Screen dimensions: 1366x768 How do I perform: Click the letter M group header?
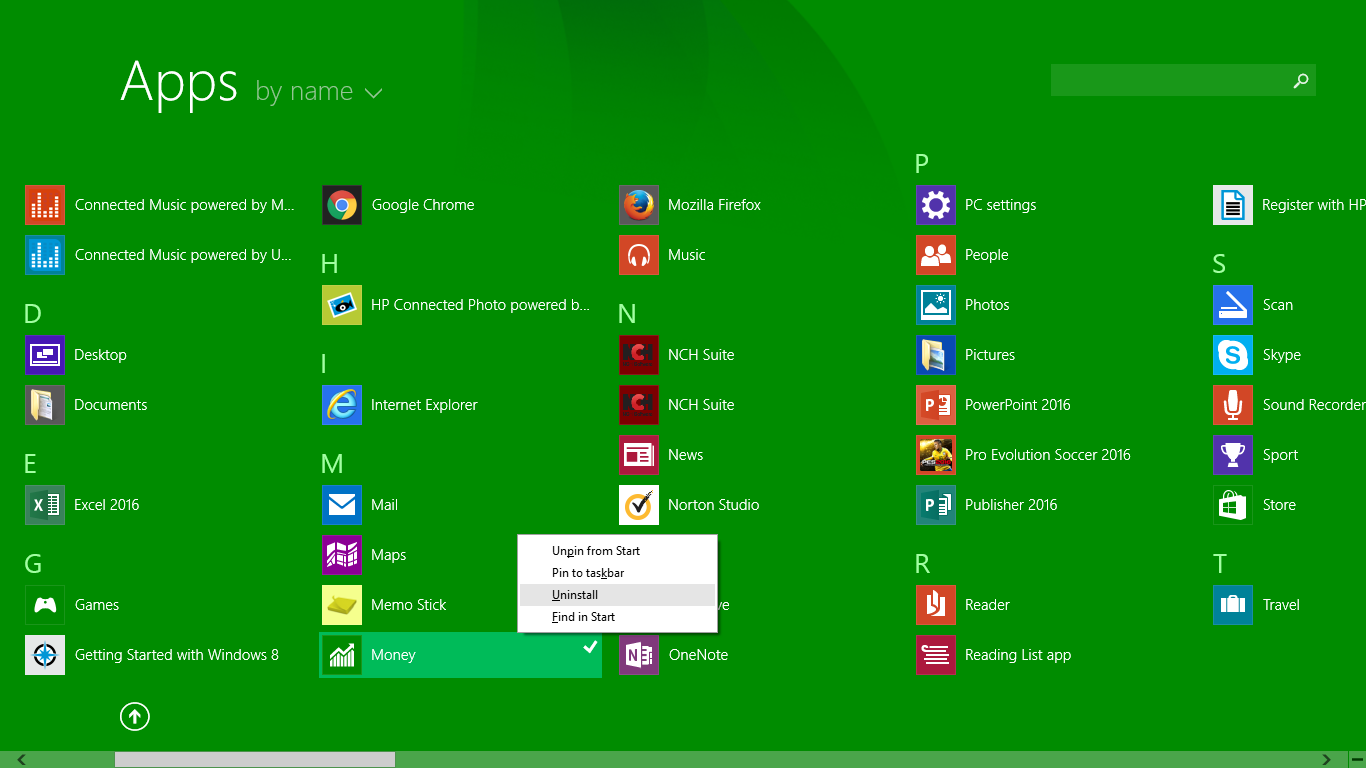(x=332, y=464)
